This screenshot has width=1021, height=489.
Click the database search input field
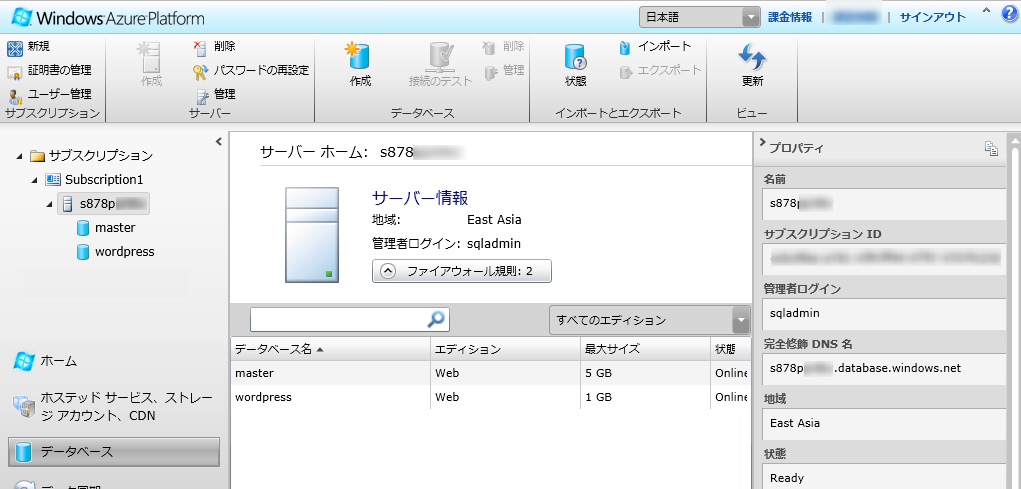tap(338, 319)
